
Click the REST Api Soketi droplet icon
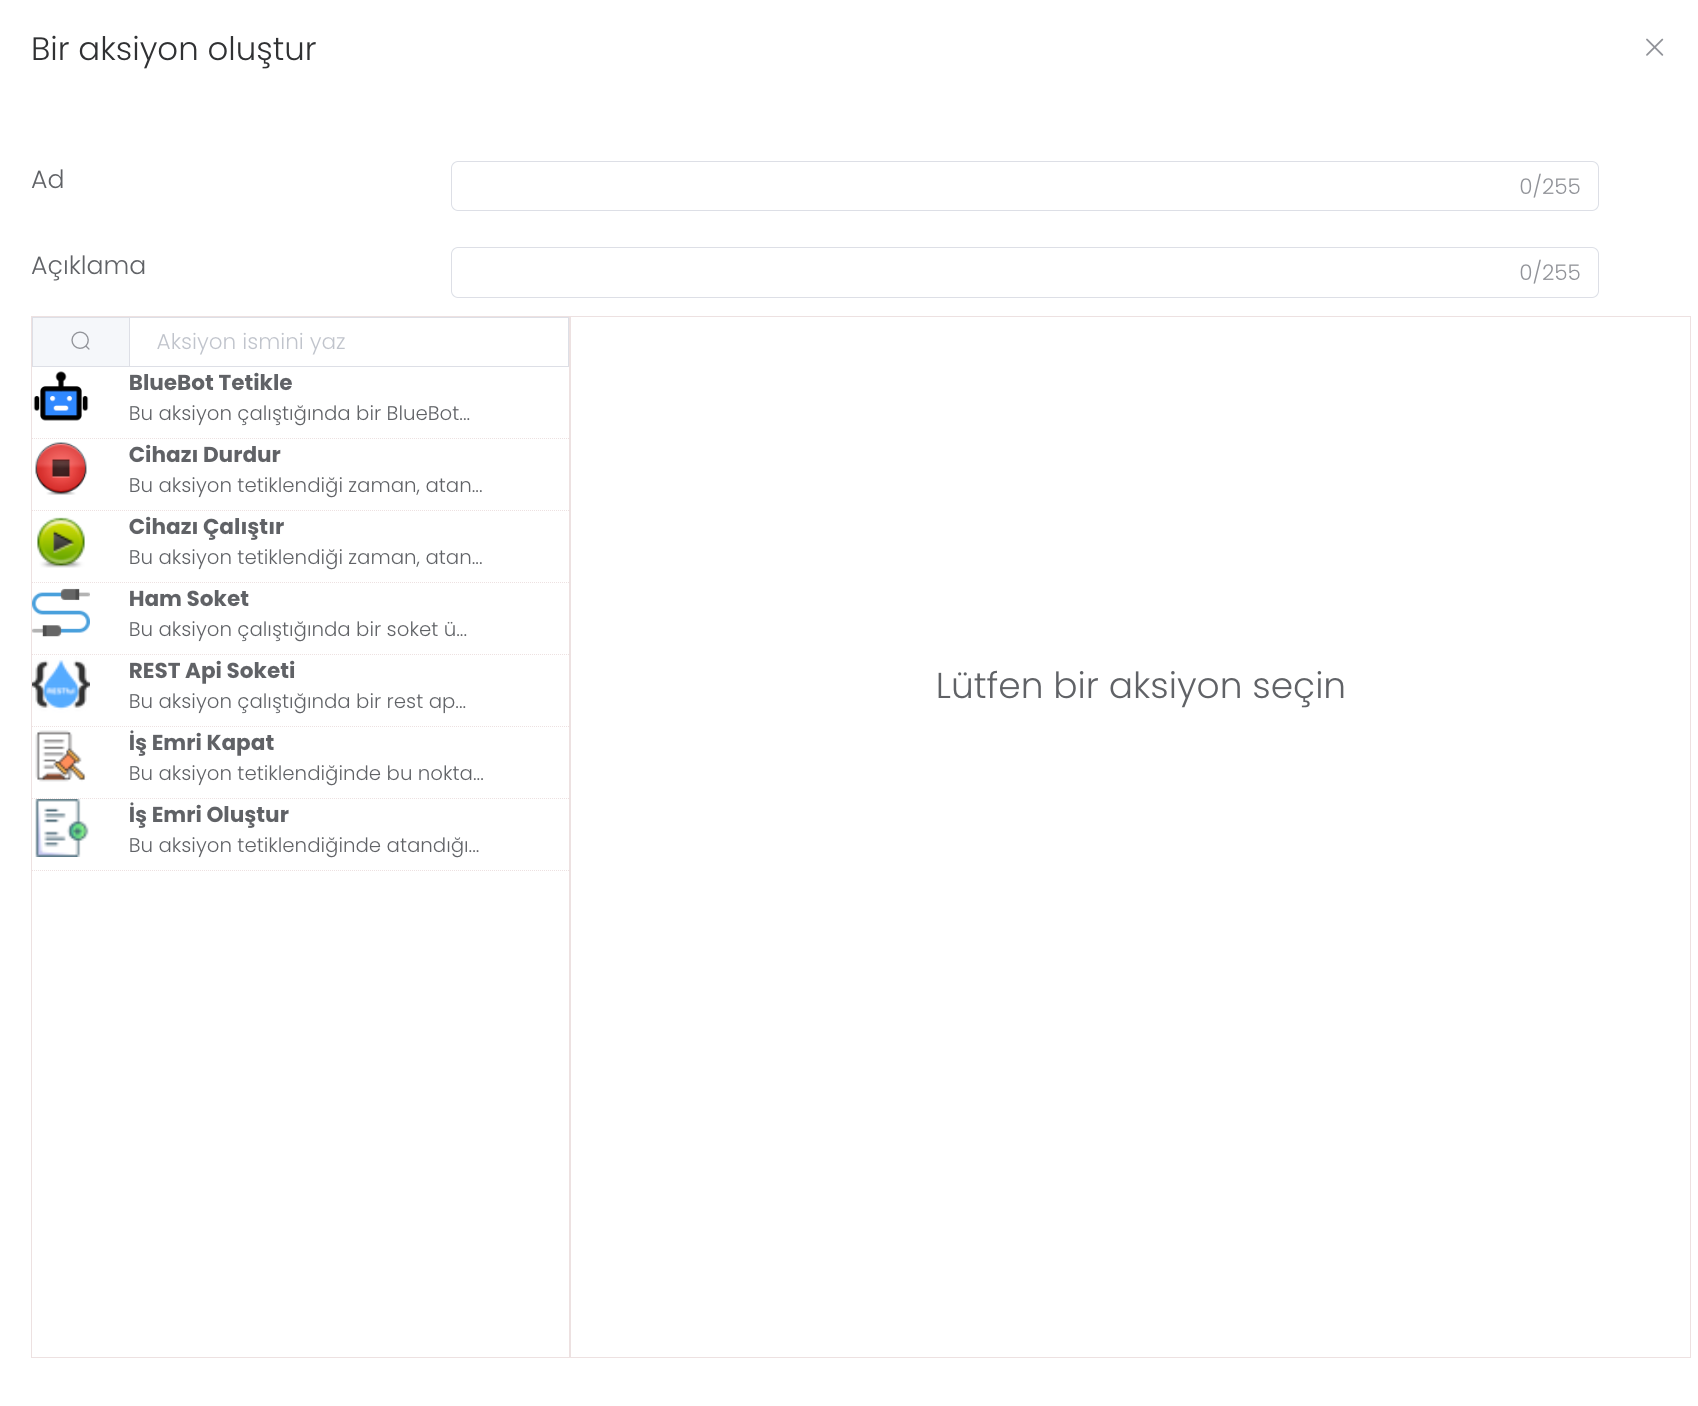tap(61, 685)
